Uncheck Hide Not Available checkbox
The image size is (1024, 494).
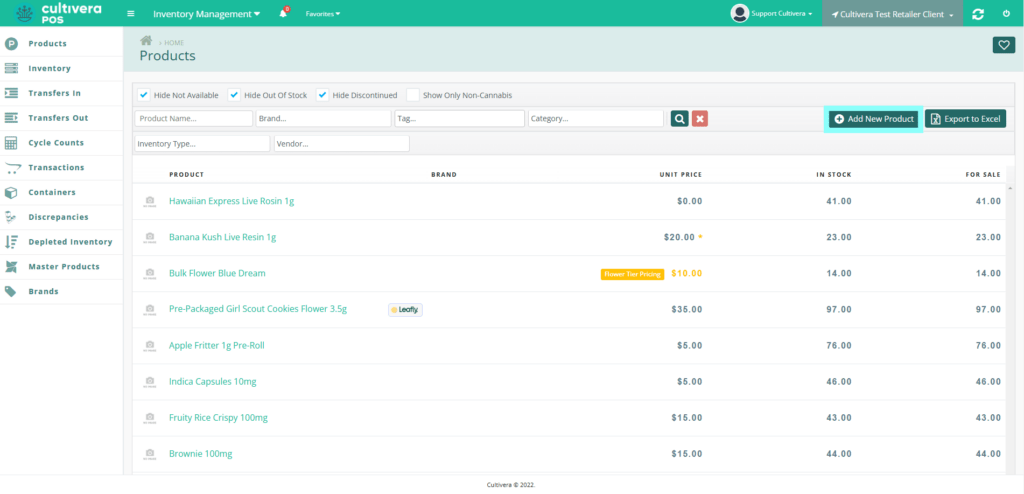[x=144, y=95]
